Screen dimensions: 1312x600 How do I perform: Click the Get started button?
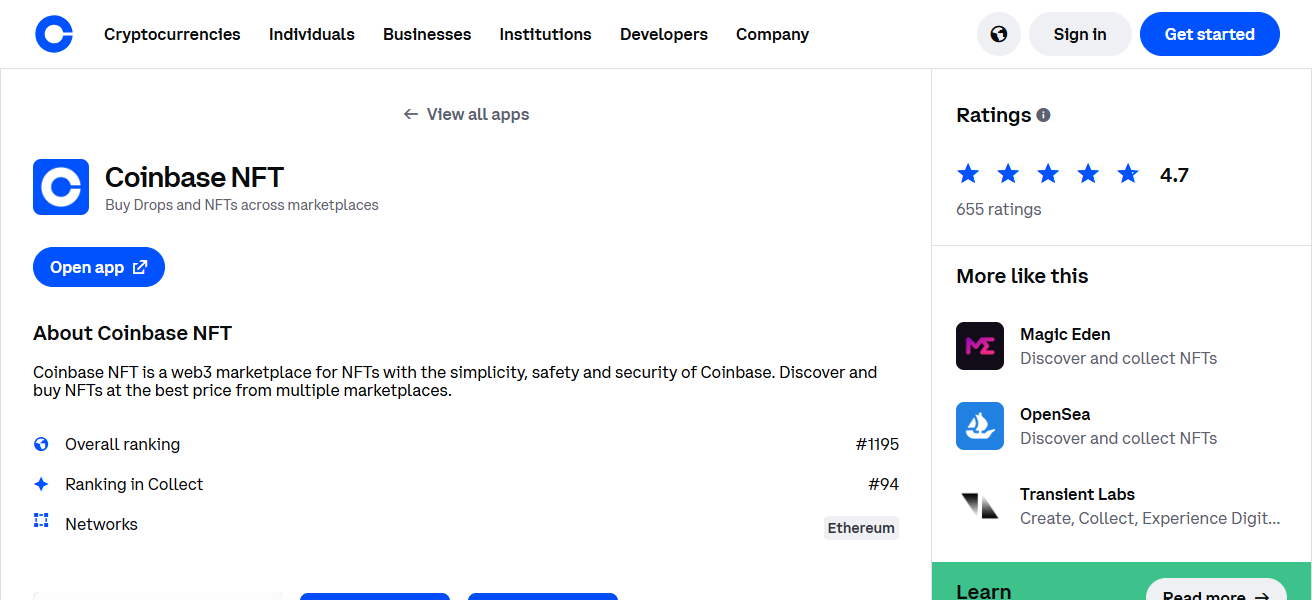point(1209,33)
